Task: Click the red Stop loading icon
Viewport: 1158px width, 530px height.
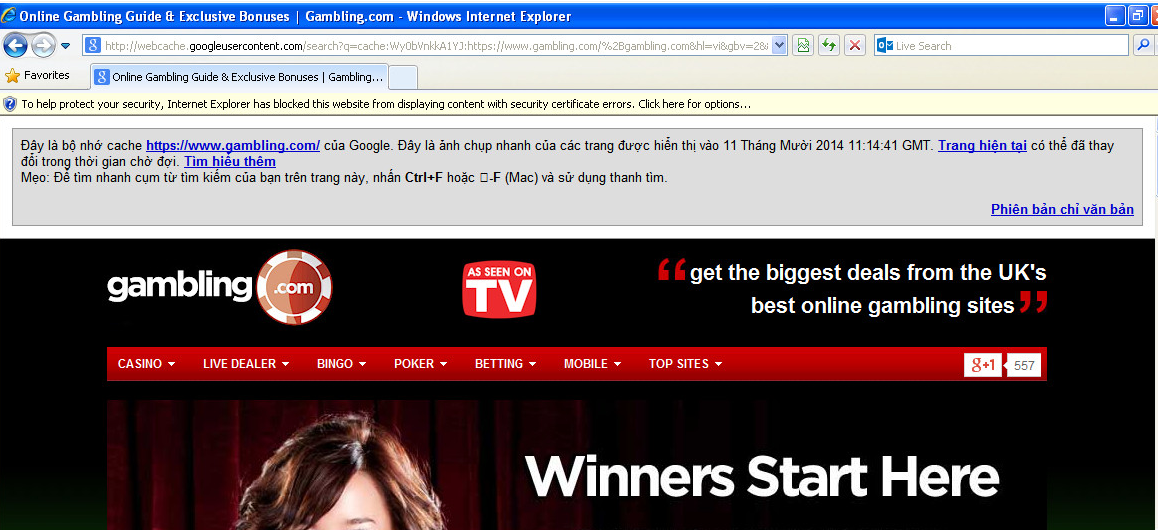Action: click(x=854, y=46)
